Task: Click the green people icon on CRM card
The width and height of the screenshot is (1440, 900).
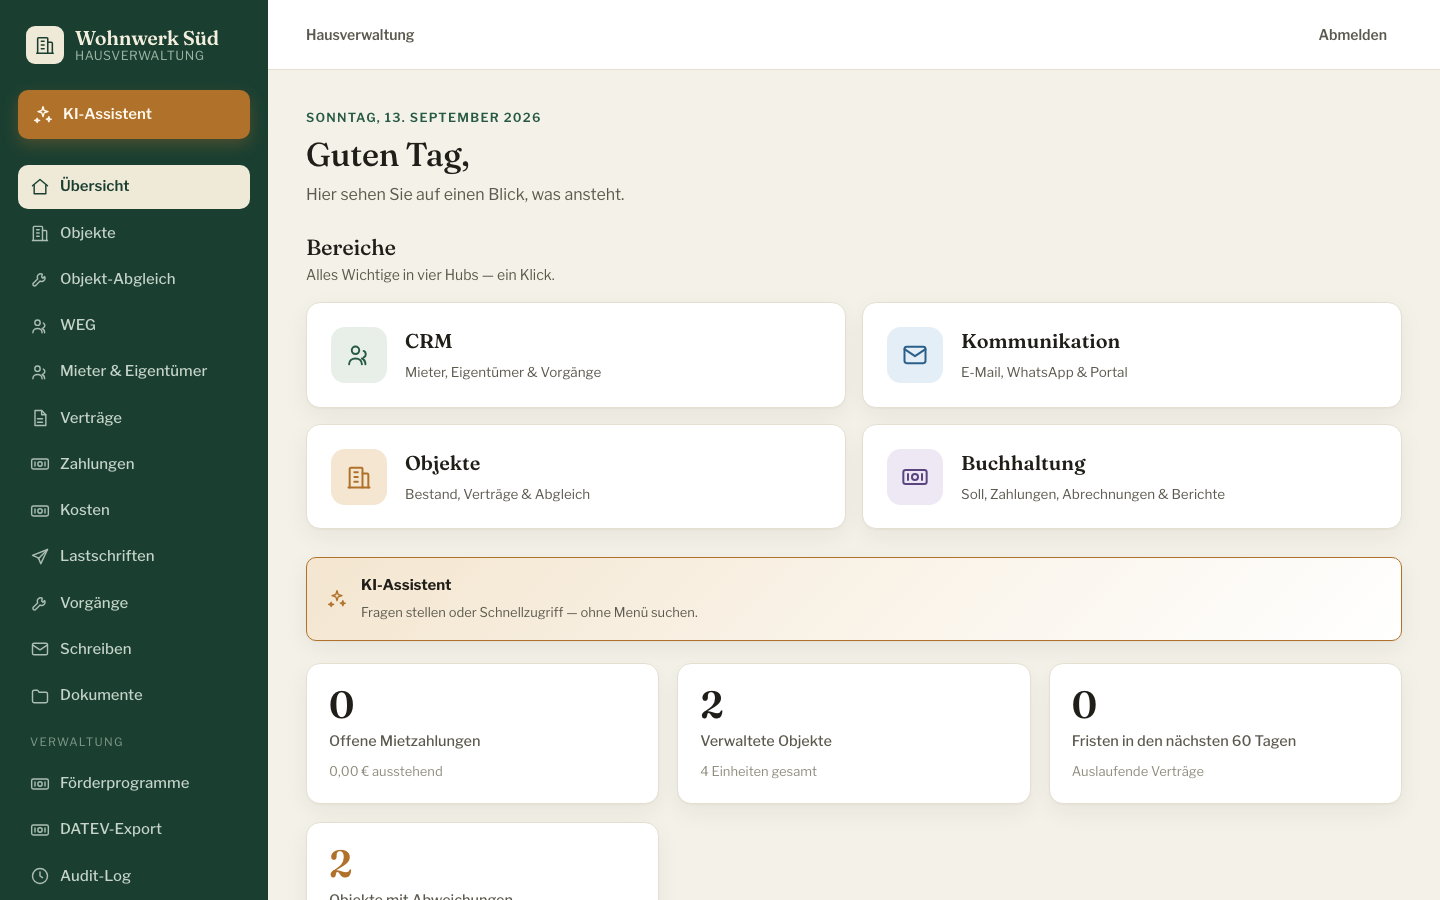Action: click(359, 355)
